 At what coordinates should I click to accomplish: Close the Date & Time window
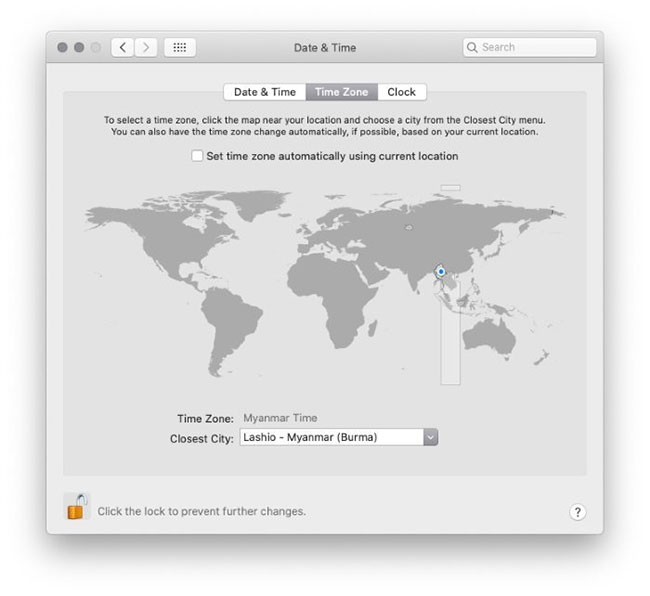[x=63, y=47]
